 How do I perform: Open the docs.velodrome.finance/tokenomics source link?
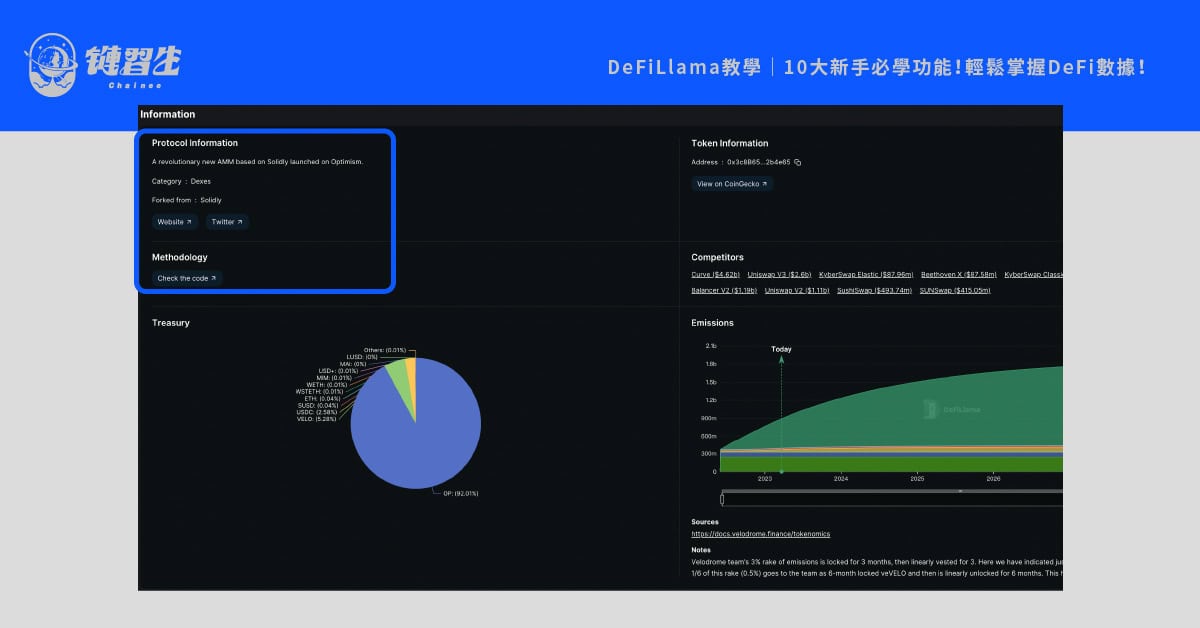tap(760, 534)
